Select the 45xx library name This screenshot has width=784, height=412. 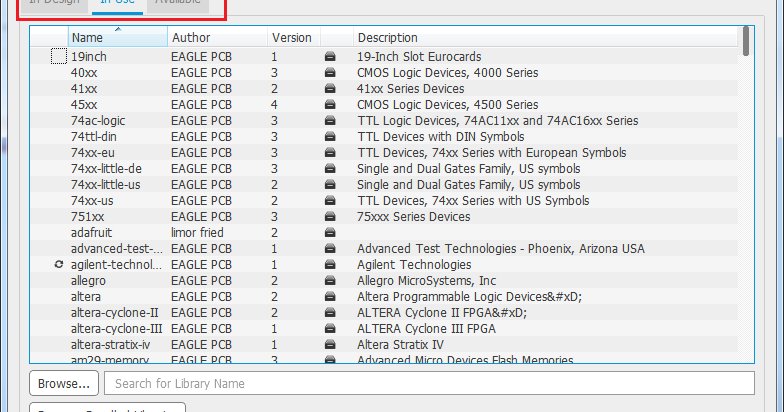[84, 104]
